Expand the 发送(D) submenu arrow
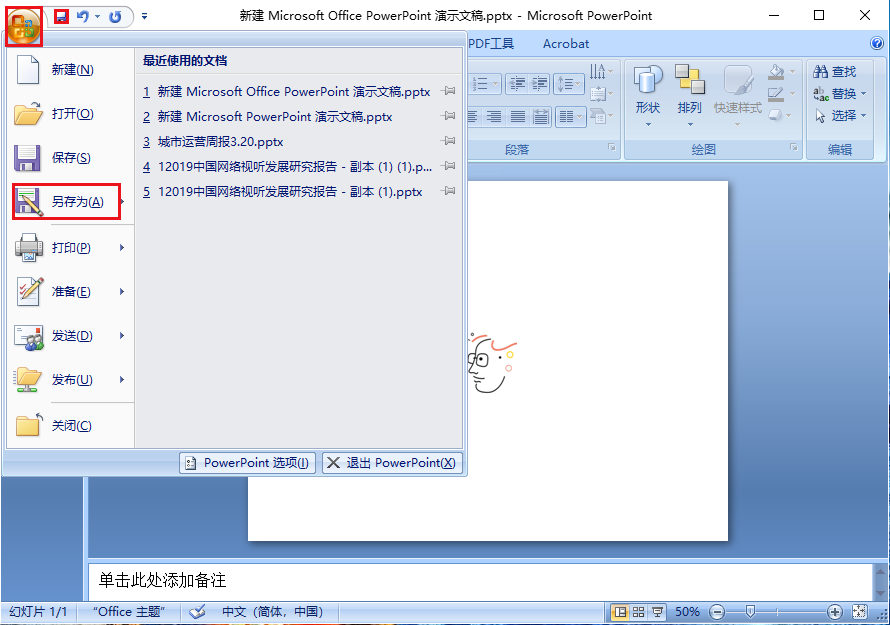This screenshot has height=625, width=890. 122,336
